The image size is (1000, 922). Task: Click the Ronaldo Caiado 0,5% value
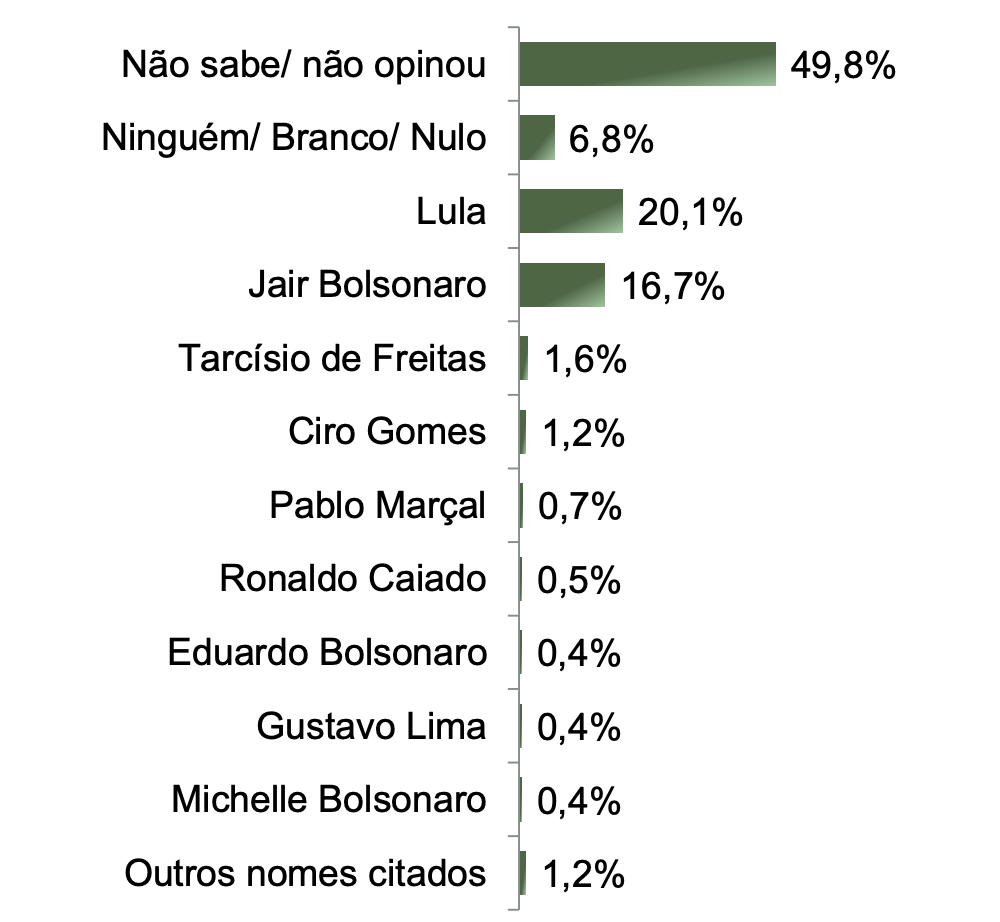tap(580, 579)
